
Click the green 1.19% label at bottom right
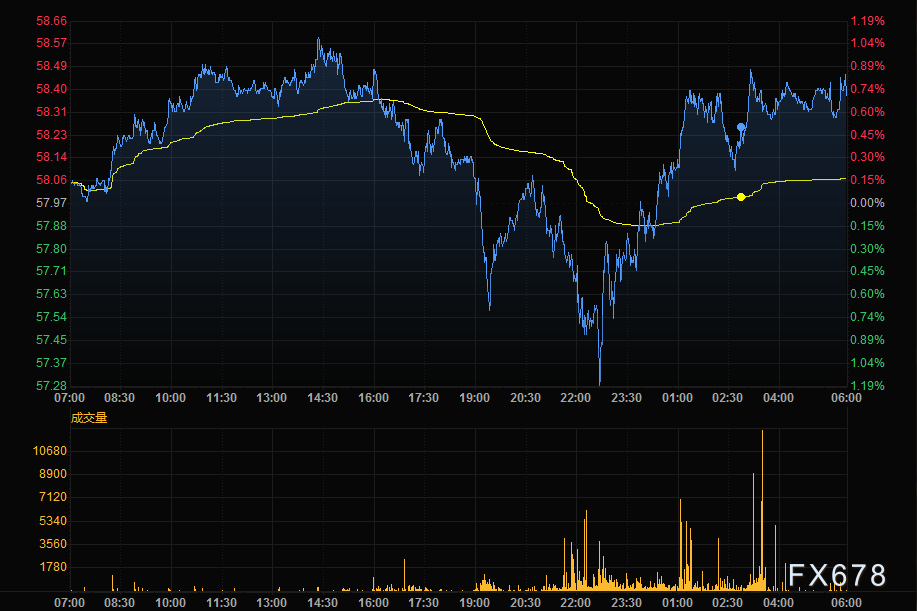[x=867, y=386]
